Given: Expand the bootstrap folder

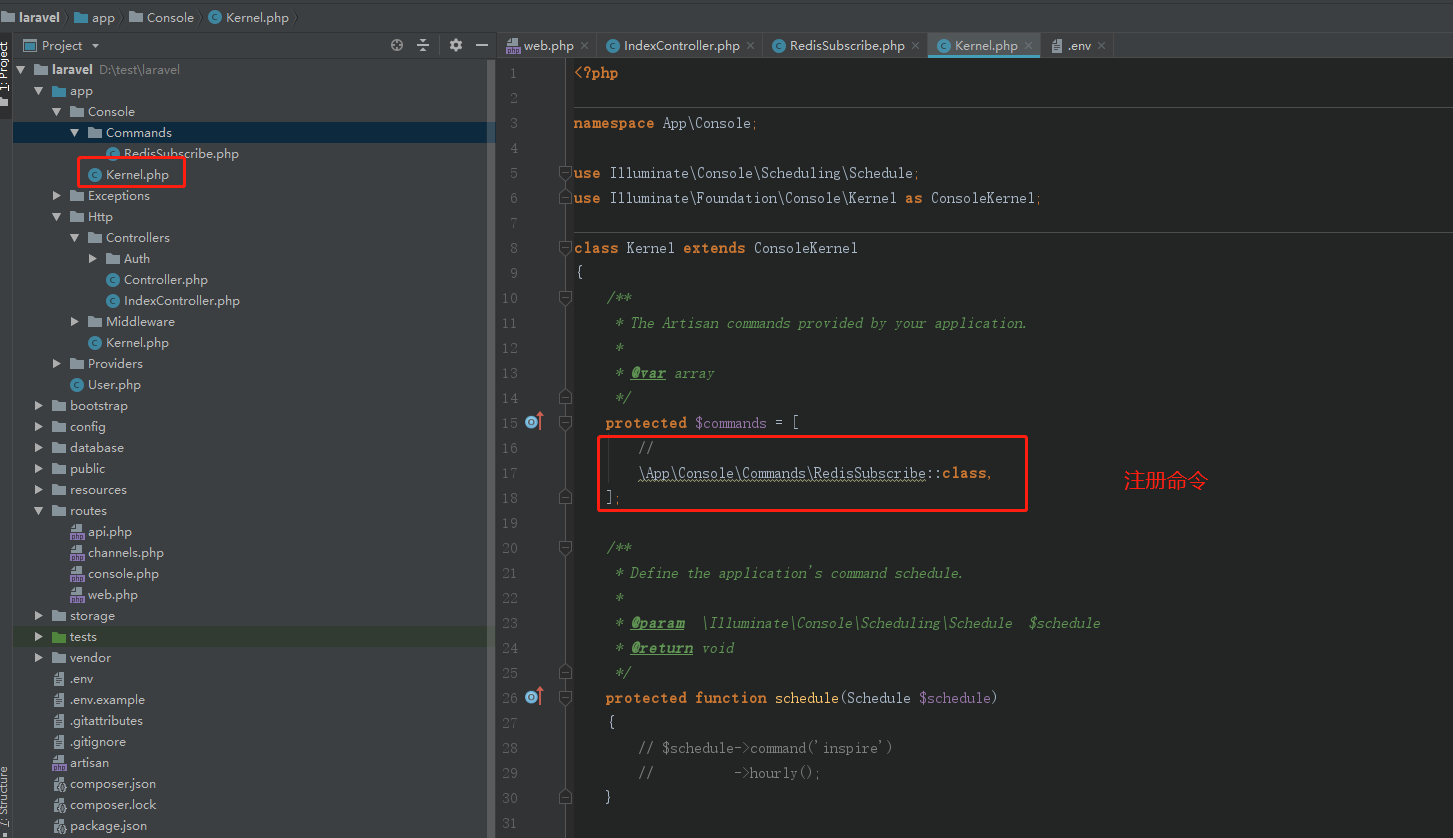Looking at the screenshot, I should (x=39, y=406).
